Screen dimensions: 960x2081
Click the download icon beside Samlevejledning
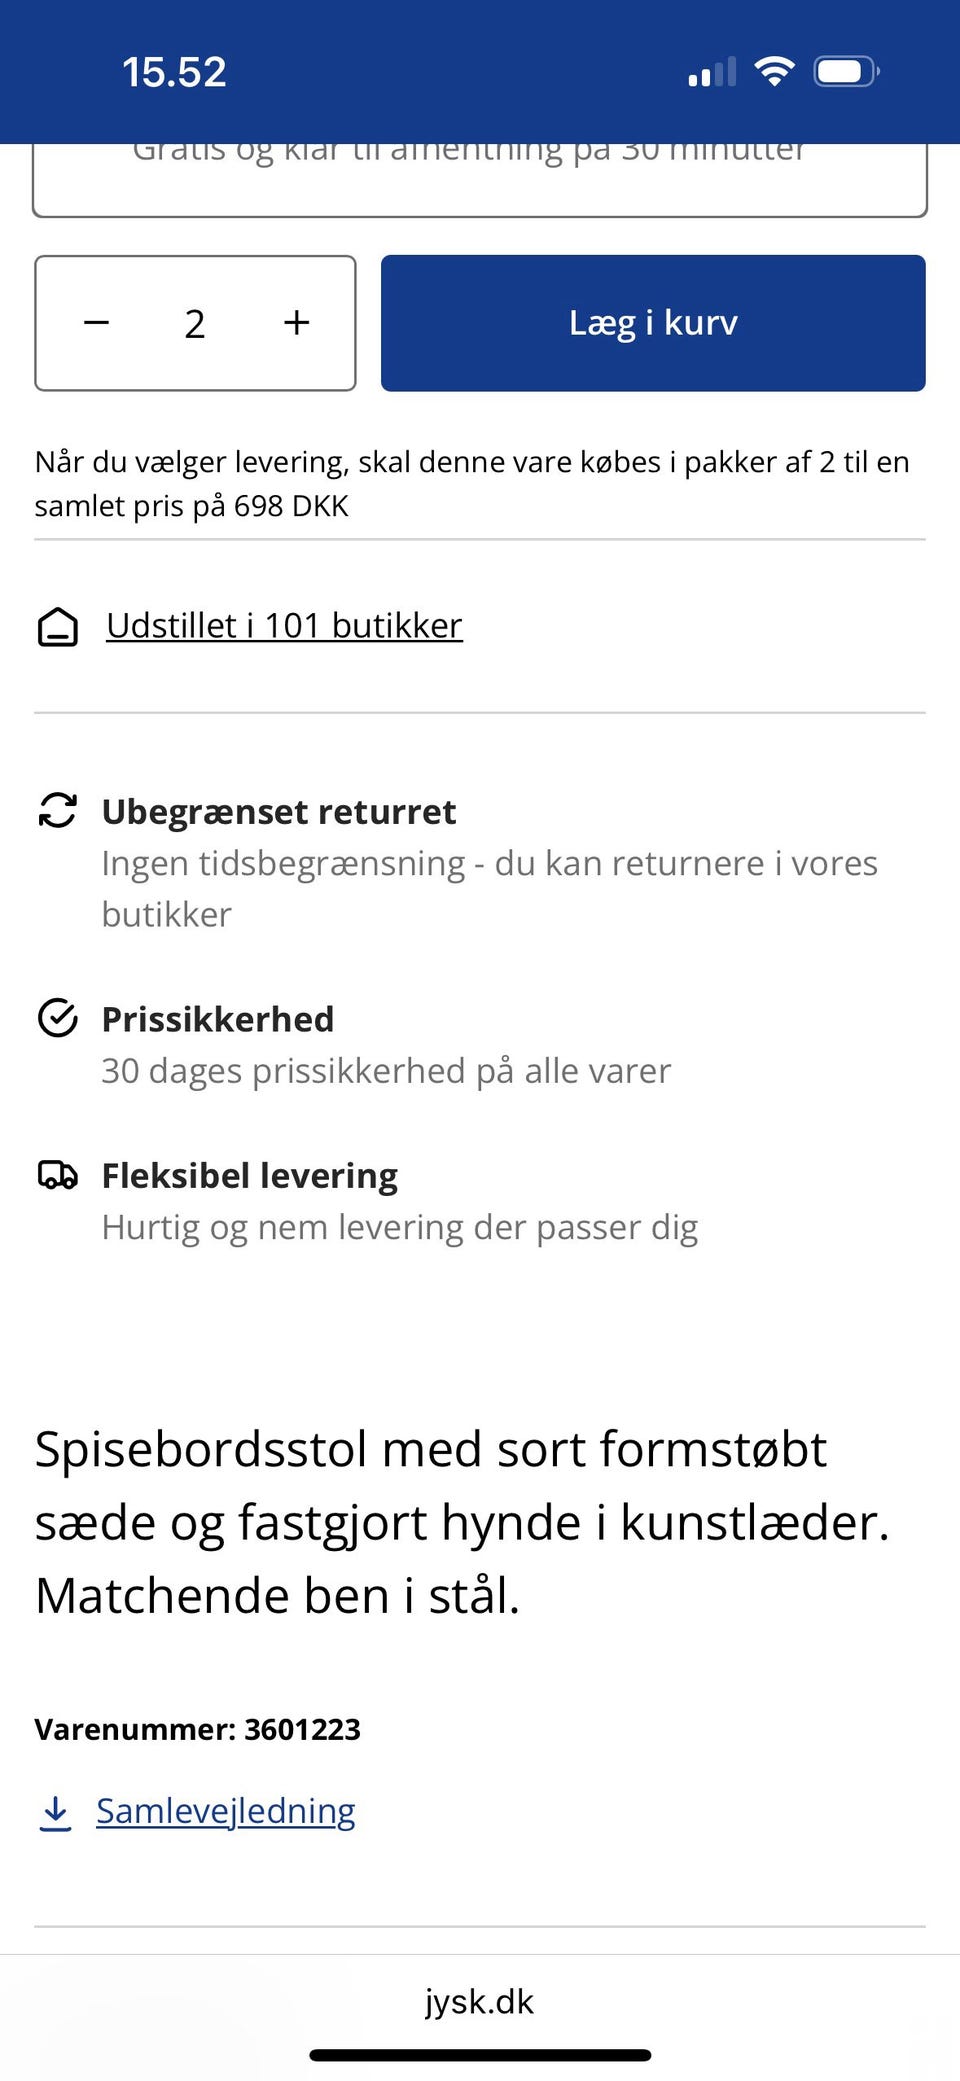tap(53, 1812)
